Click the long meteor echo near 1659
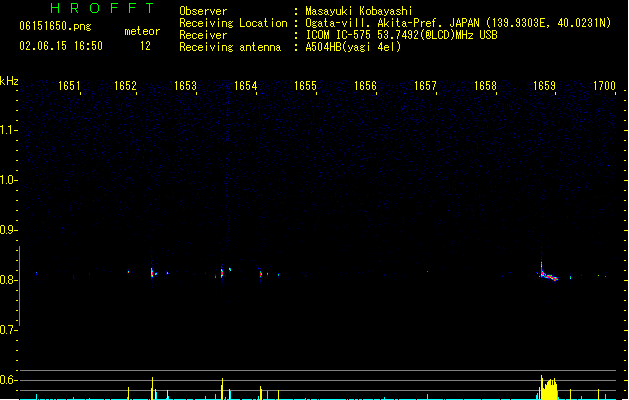Image resolution: width=629 pixels, height=400 pixels. coord(547,273)
